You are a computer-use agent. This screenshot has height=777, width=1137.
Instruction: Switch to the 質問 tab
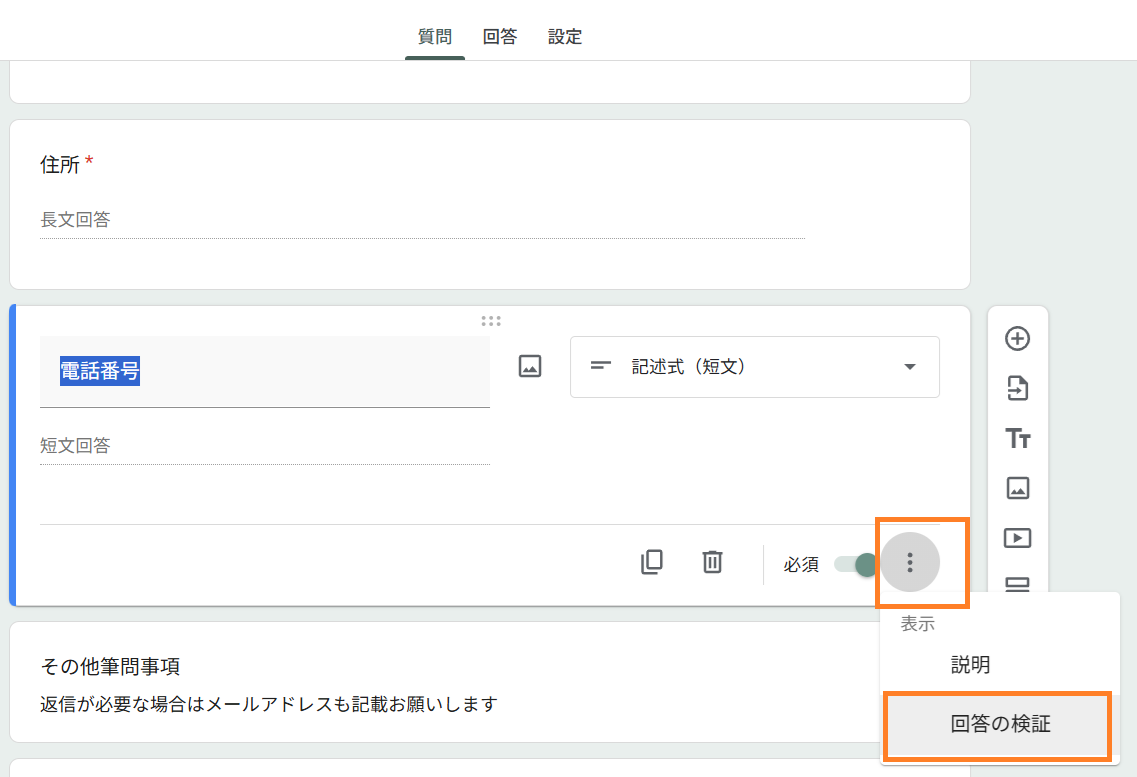[434, 36]
